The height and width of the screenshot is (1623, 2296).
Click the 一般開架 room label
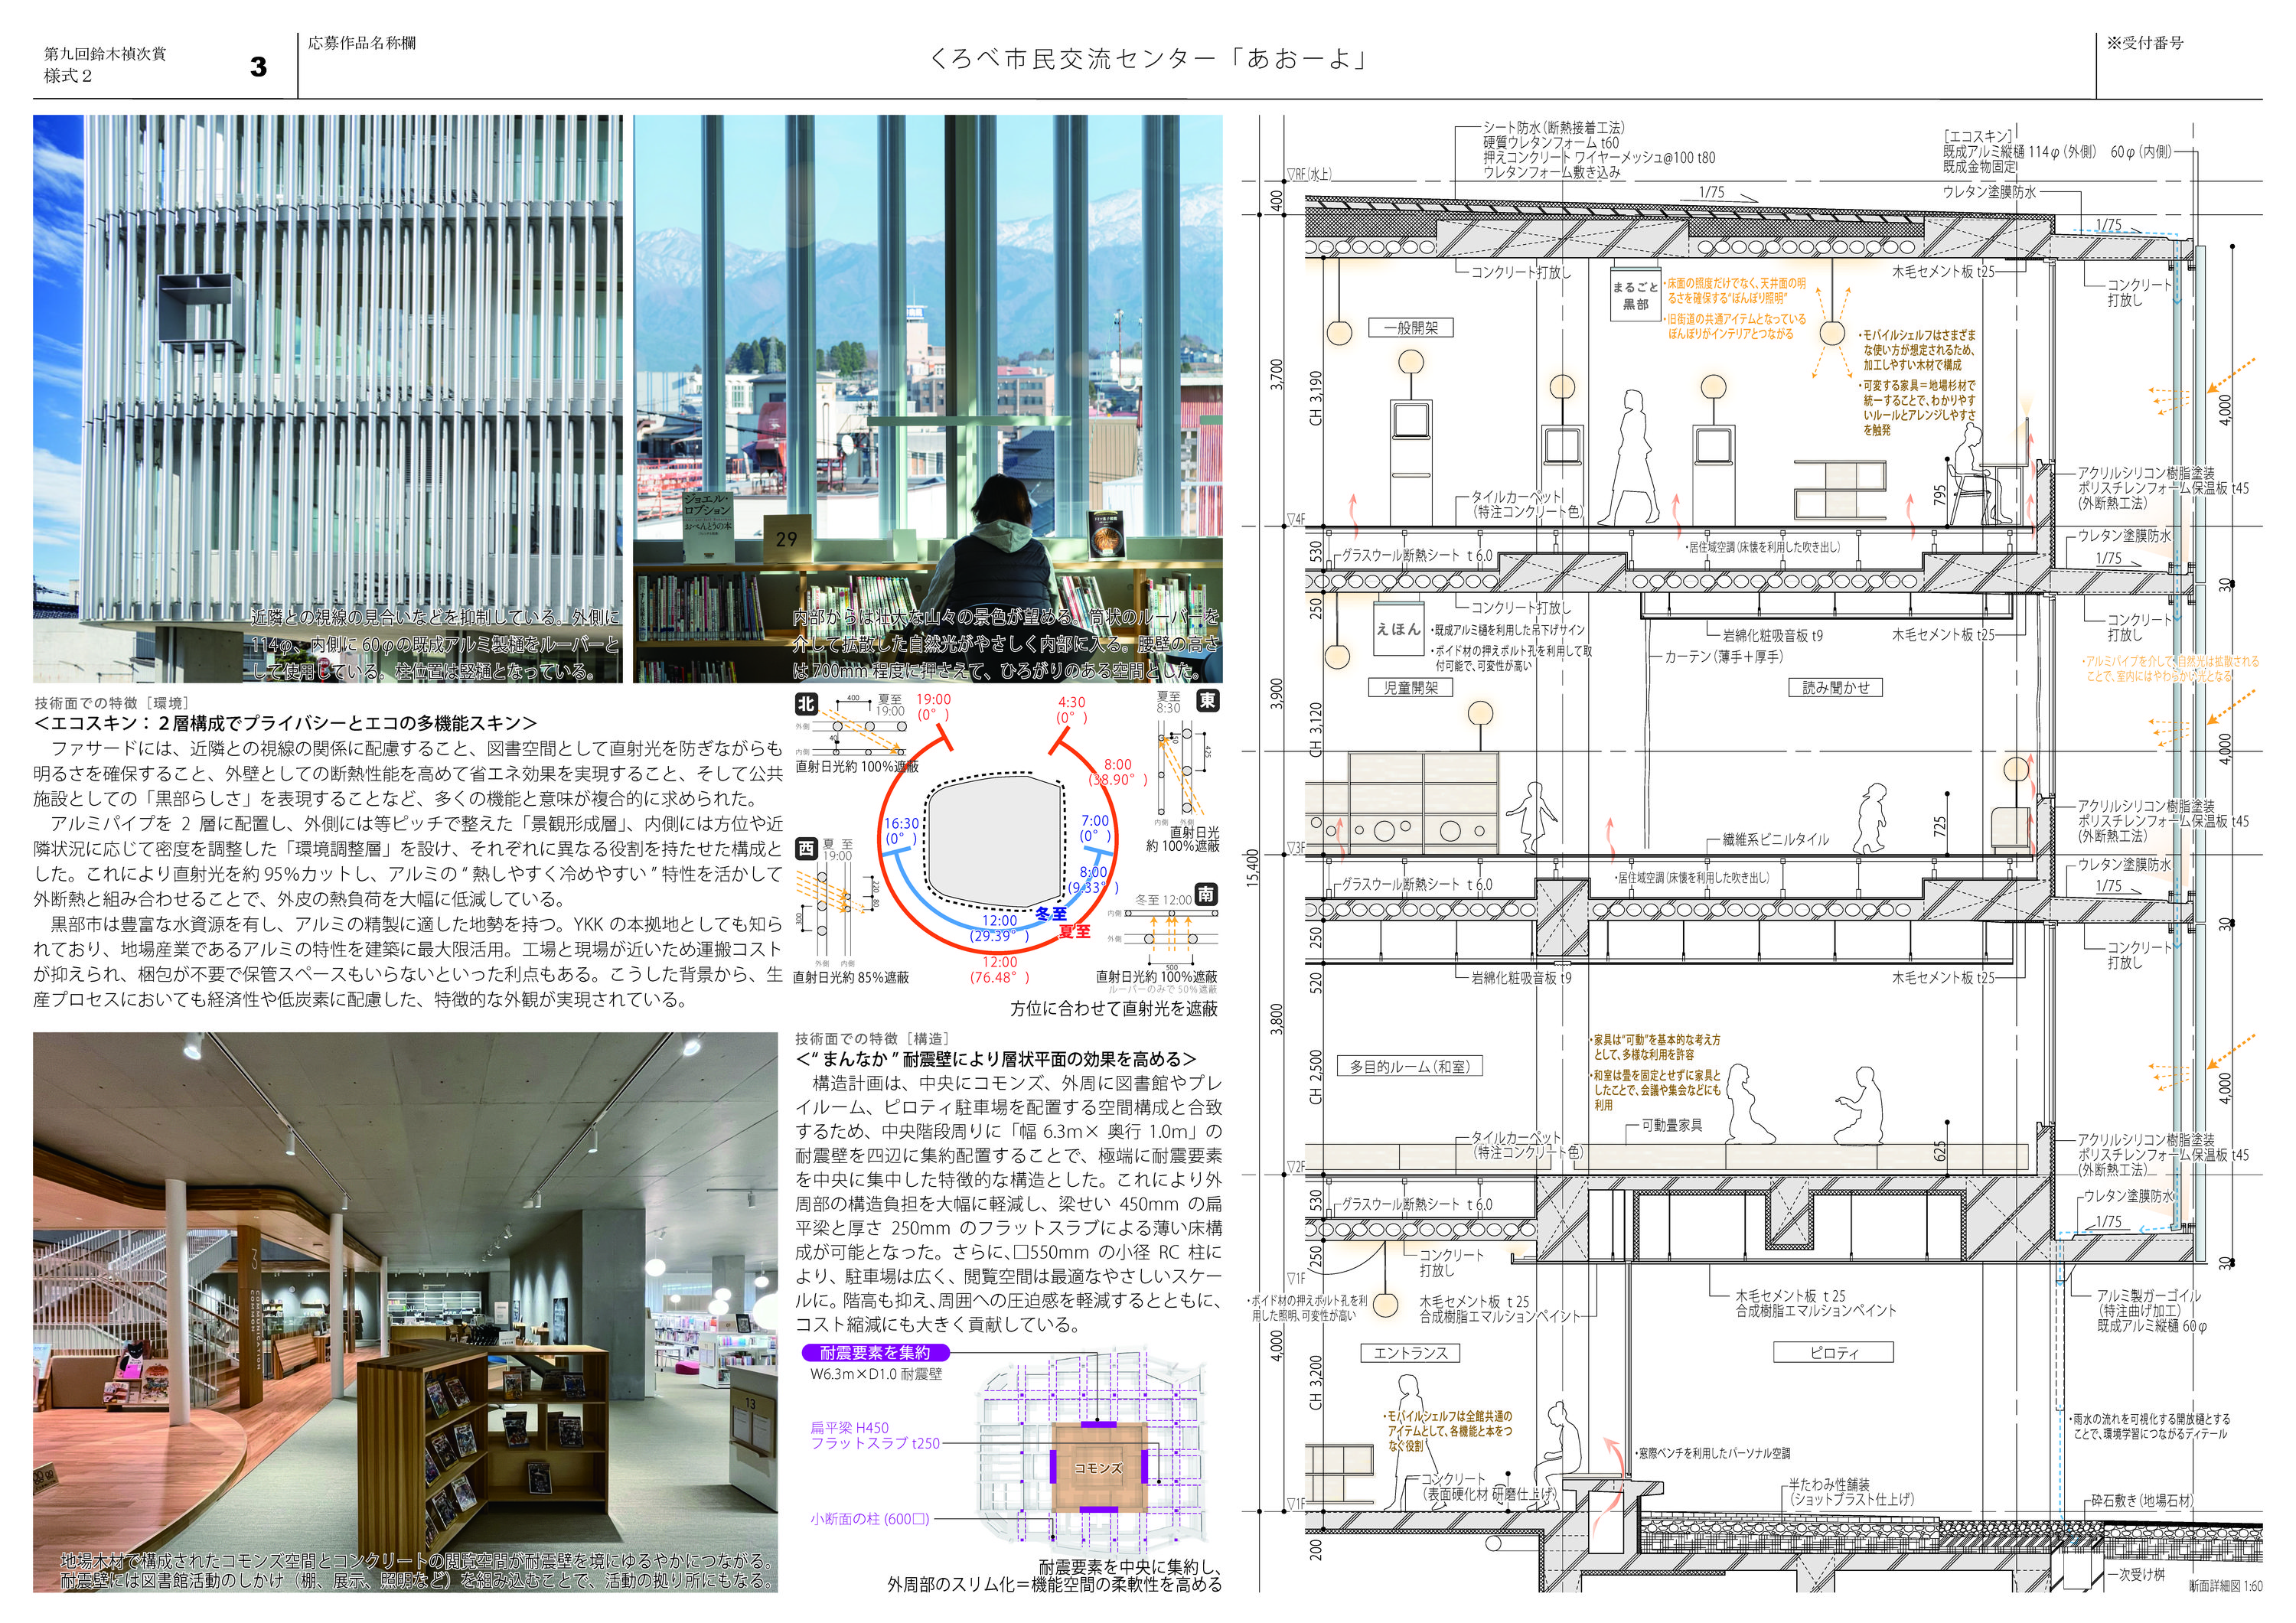pyautogui.click(x=1410, y=327)
